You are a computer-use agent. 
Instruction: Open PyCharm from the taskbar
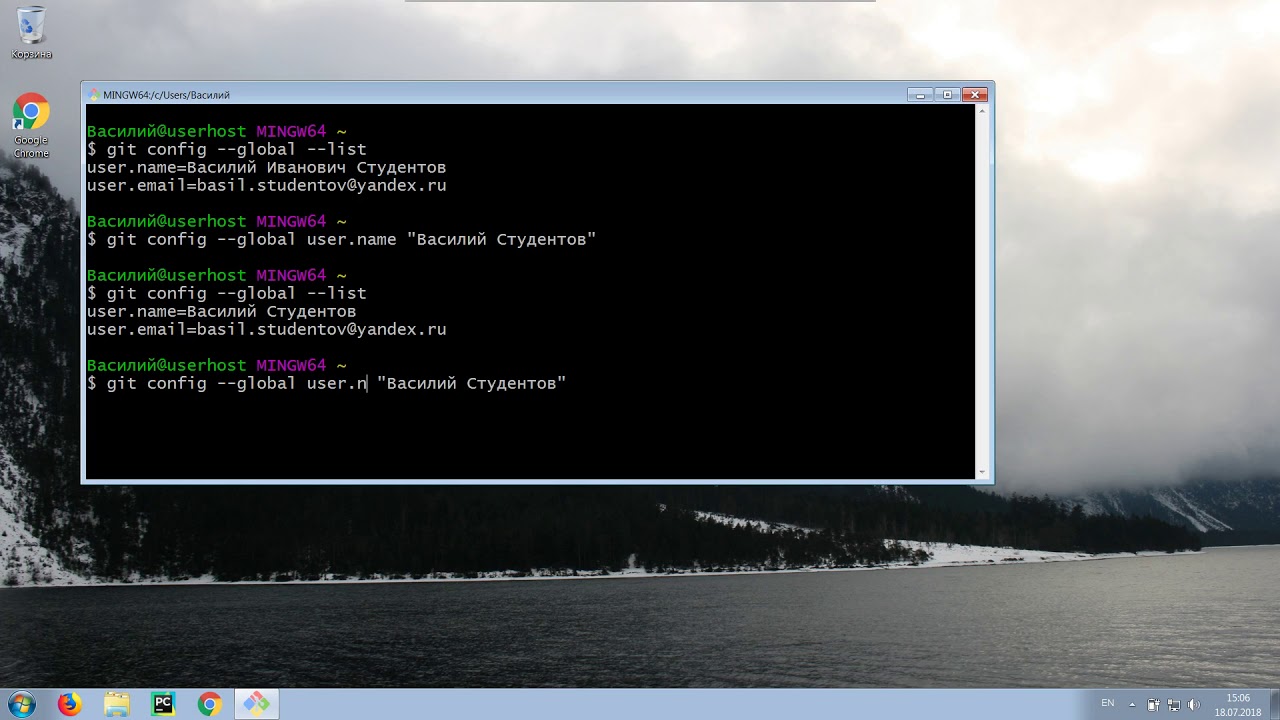click(163, 704)
